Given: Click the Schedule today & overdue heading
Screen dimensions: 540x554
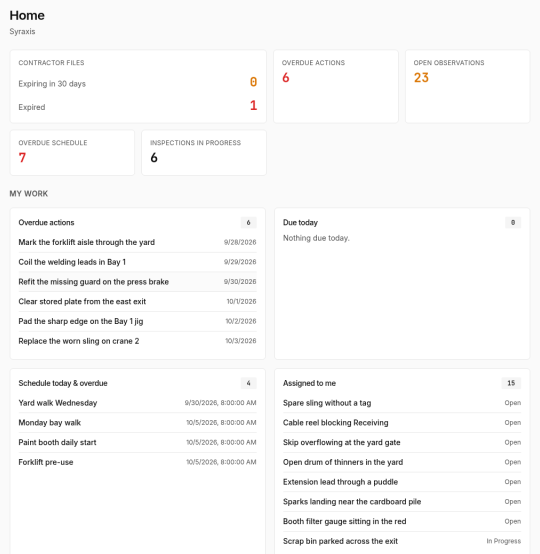Looking at the screenshot, I should click(63, 383).
